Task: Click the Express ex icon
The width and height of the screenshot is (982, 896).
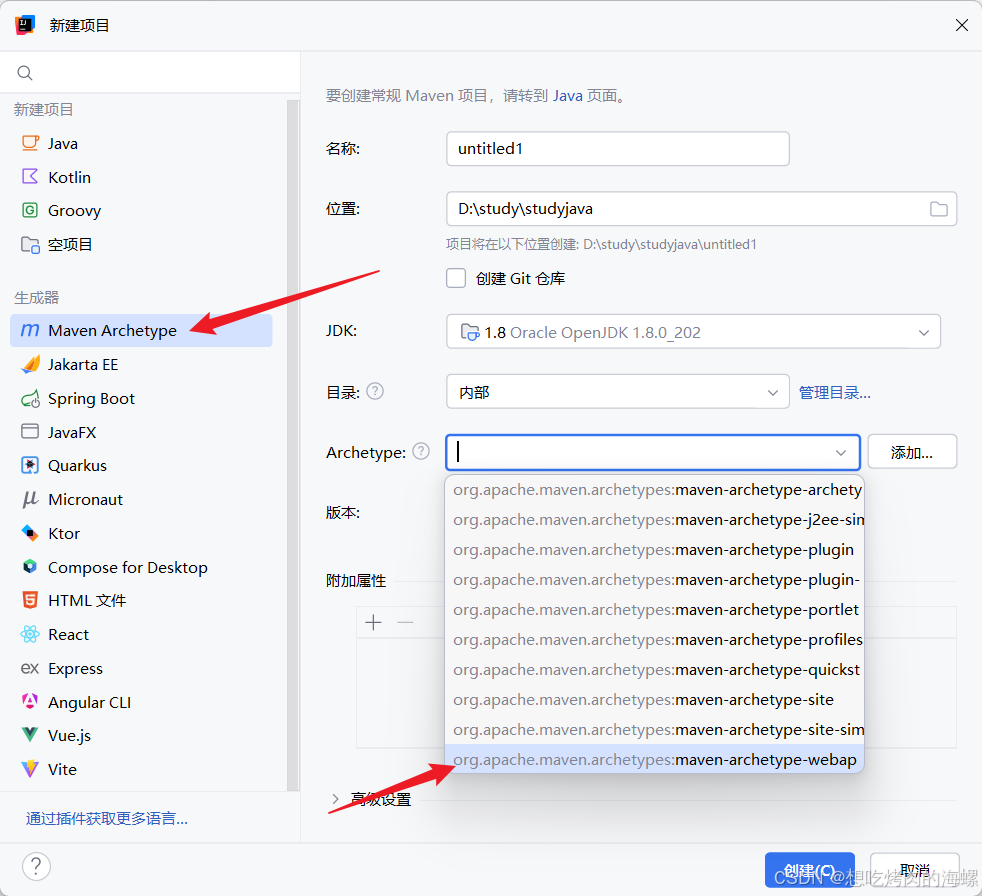Action: click(x=30, y=669)
